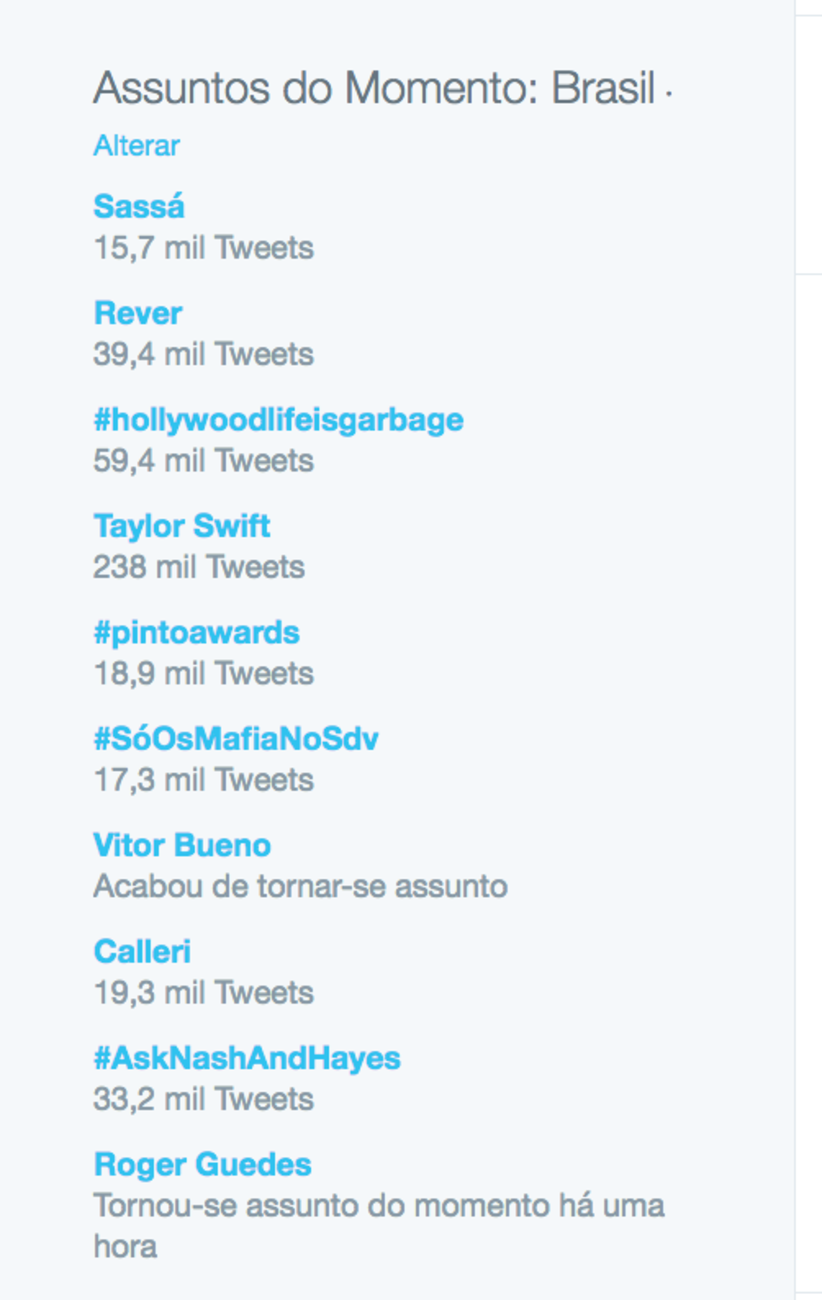Click the 33,2 mil Tweets count
Screen dimensions: 822x1300
(203, 1099)
